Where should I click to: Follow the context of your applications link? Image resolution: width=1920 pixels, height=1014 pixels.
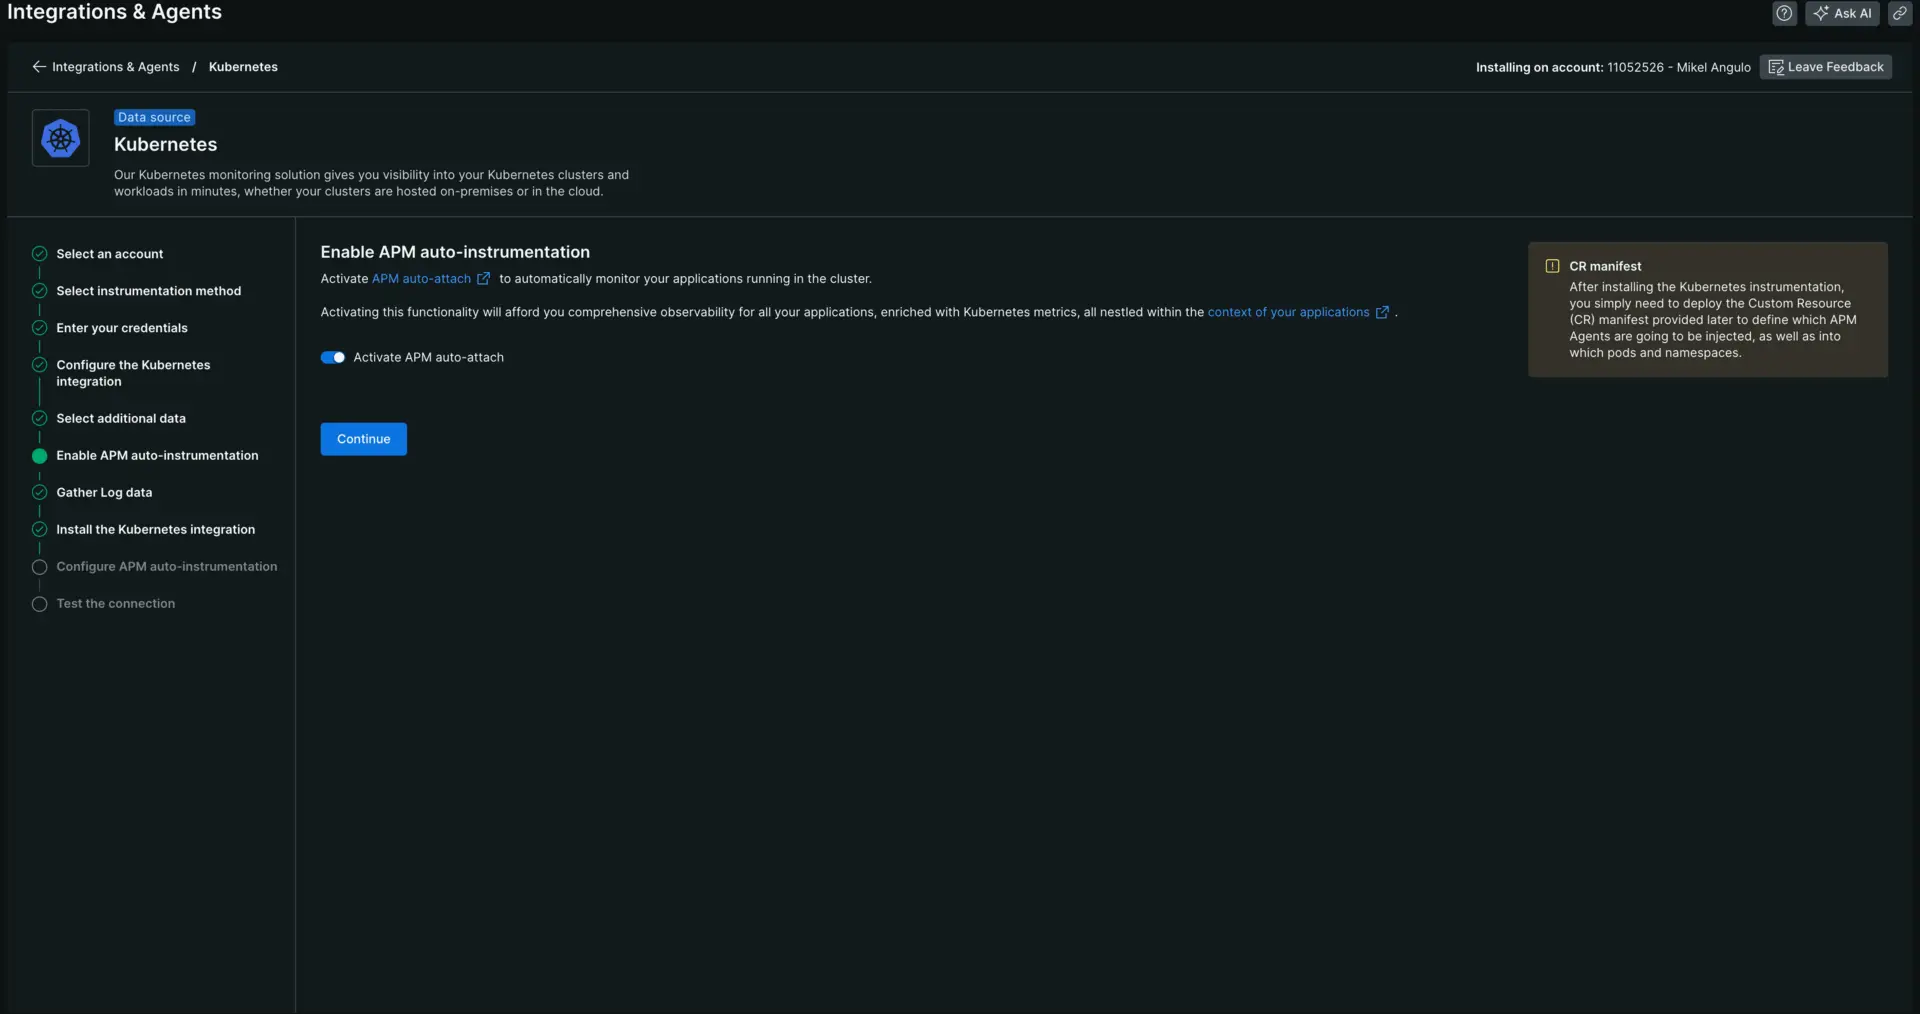[x=1288, y=312]
